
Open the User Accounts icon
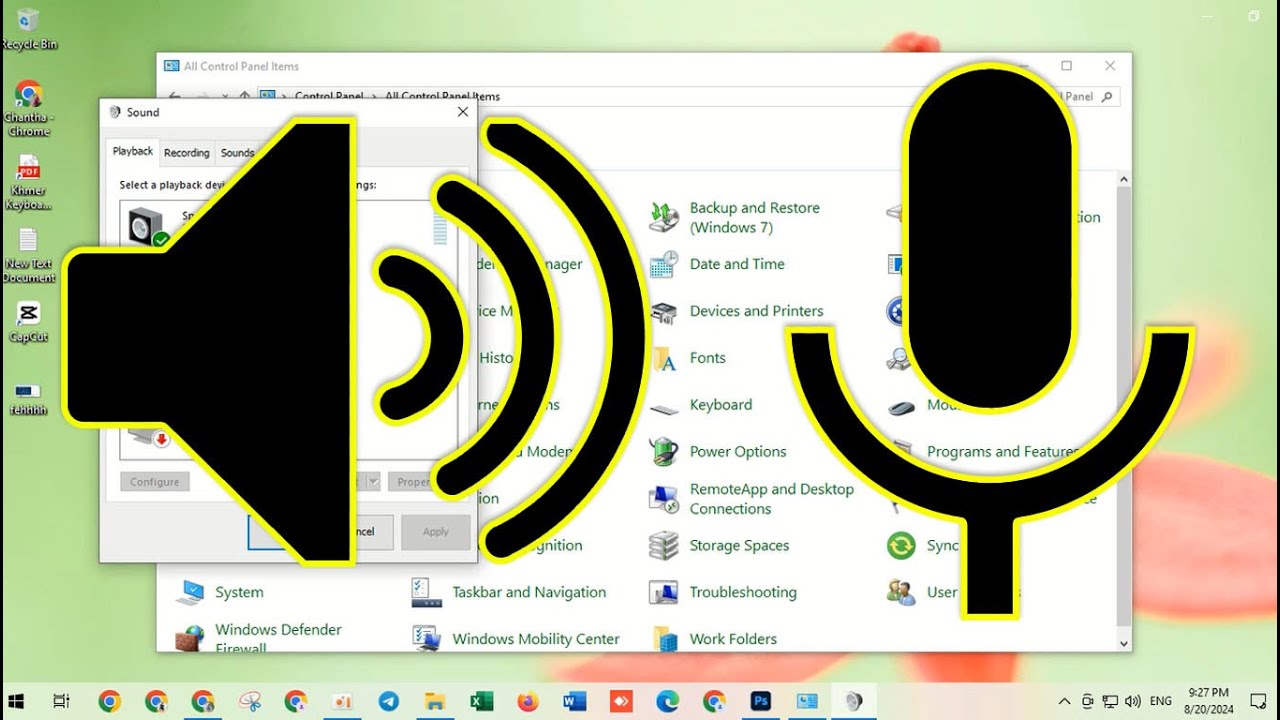tap(901, 592)
